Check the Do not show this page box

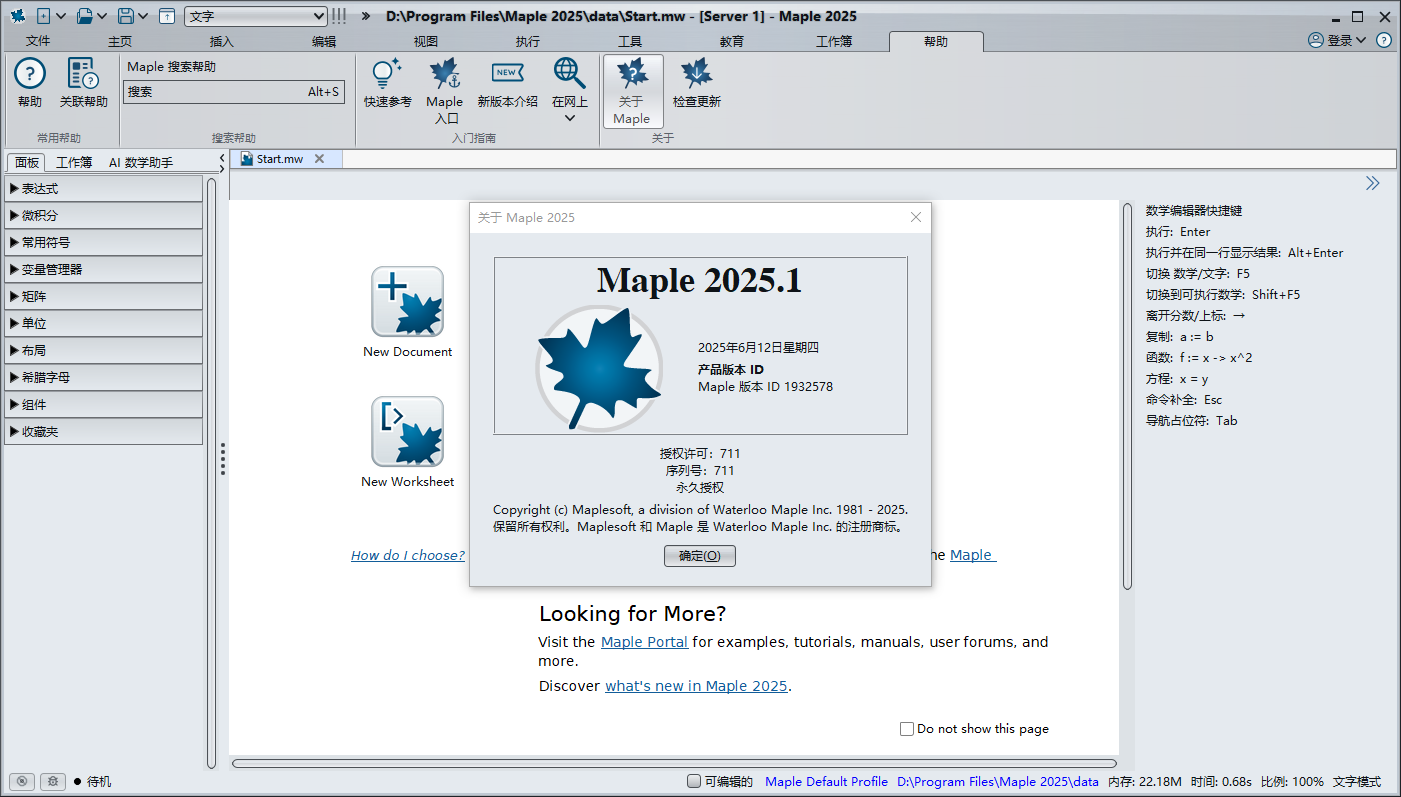click(907, 729)
